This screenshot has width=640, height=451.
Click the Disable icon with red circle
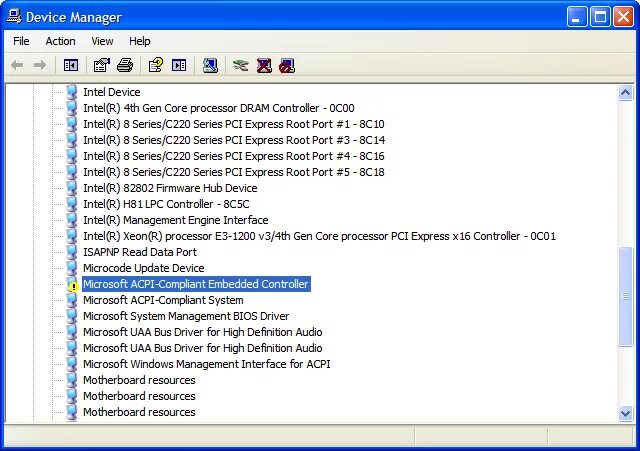pos(287,65)
